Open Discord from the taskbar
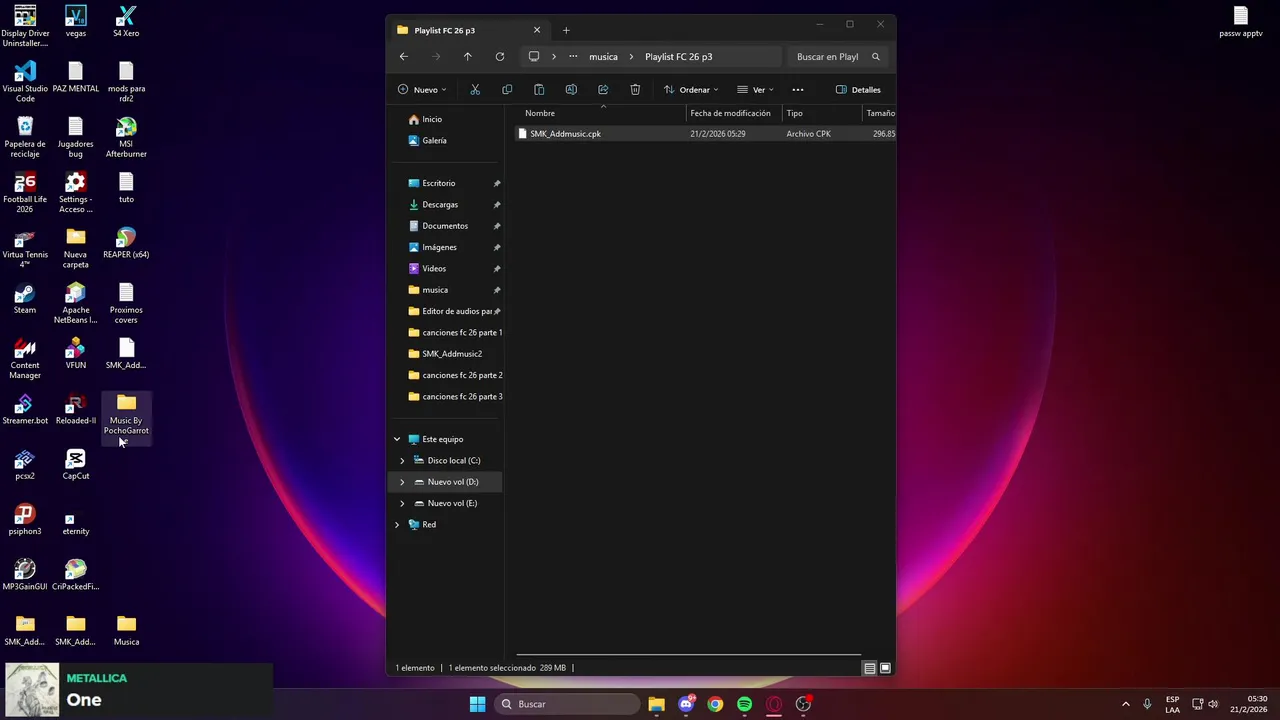This screenshot has width=1280, height=720. (x=686, y=704)
